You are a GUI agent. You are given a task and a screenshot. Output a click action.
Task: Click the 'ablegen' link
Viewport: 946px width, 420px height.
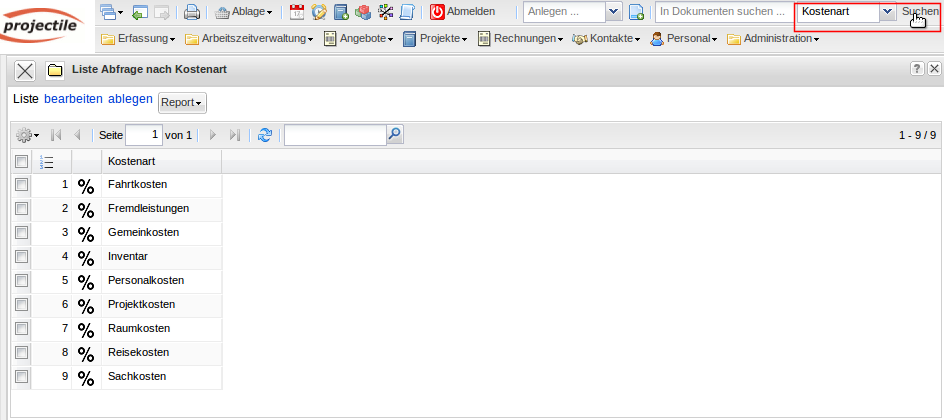[x=130, y=99]
